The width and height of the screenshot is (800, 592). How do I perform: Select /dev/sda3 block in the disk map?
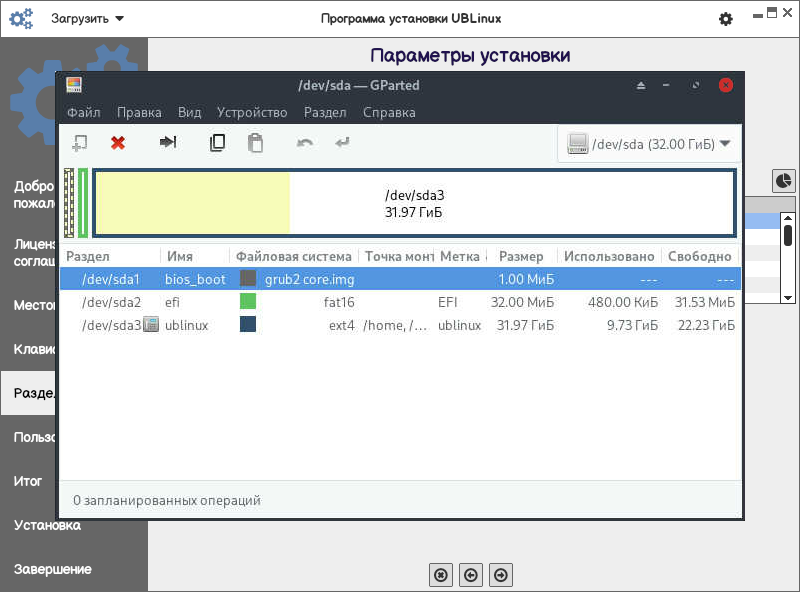click(x=414, y=203)
